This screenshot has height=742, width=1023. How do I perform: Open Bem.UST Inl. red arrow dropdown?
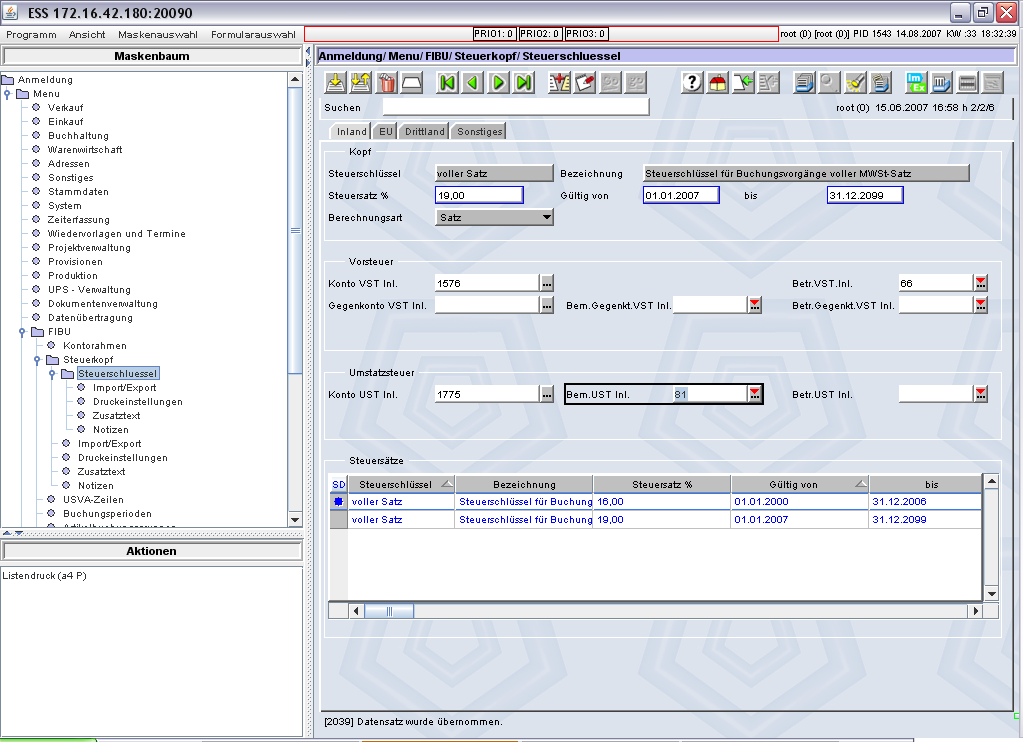[x=755, y=394]
